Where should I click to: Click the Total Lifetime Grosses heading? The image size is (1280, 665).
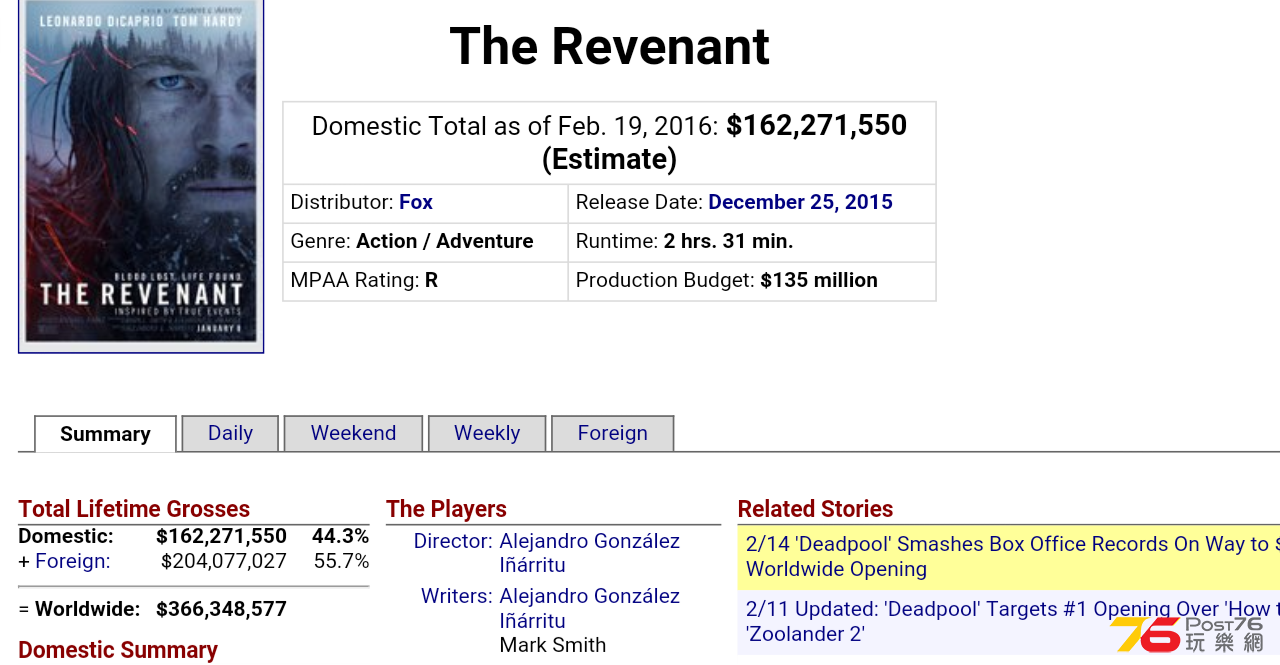coord(134,509)
